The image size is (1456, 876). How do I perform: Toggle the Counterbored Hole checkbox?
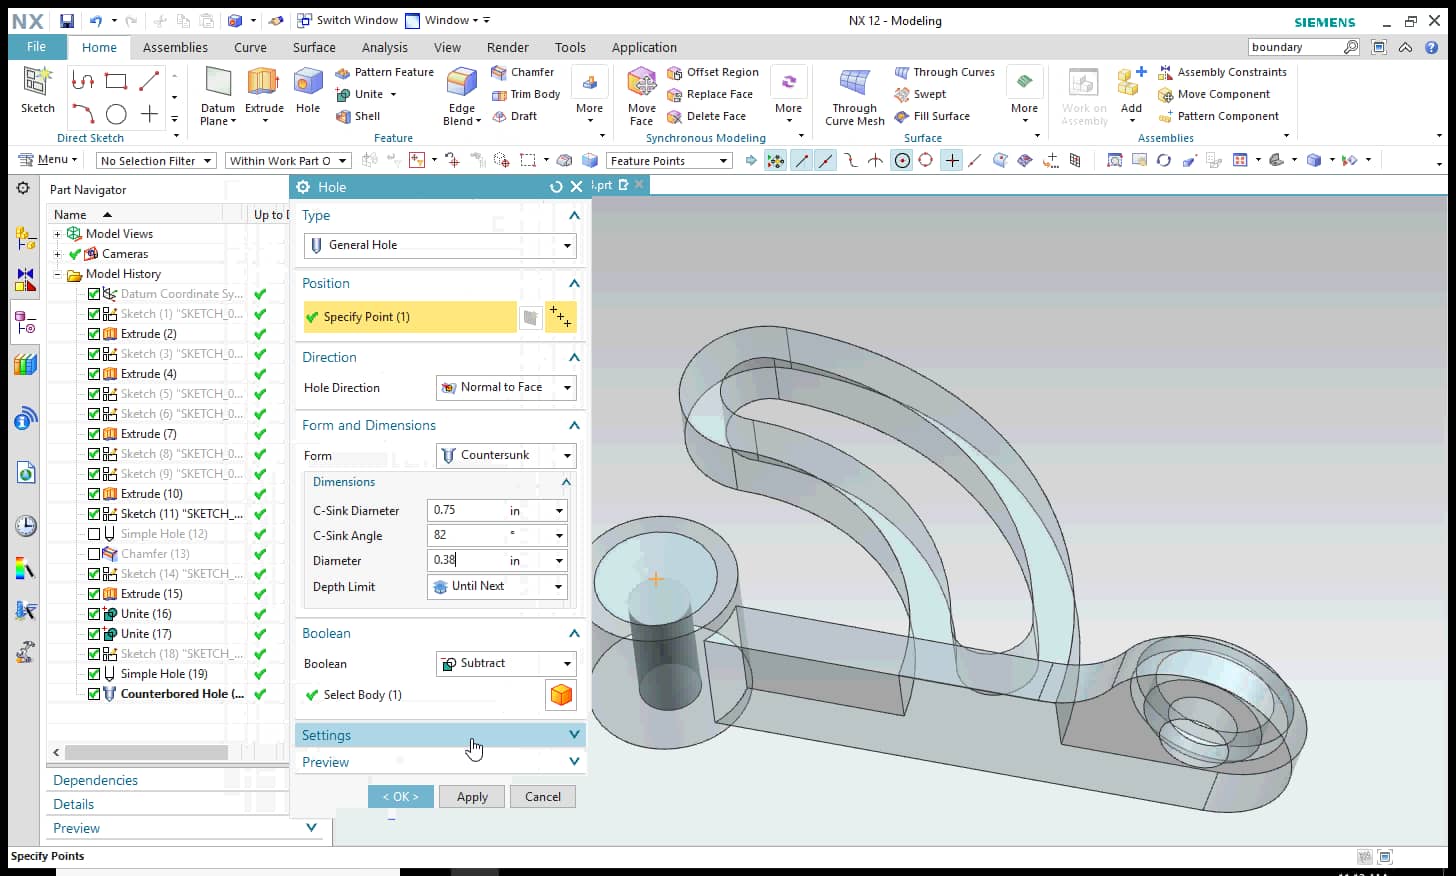coord(94,694)
